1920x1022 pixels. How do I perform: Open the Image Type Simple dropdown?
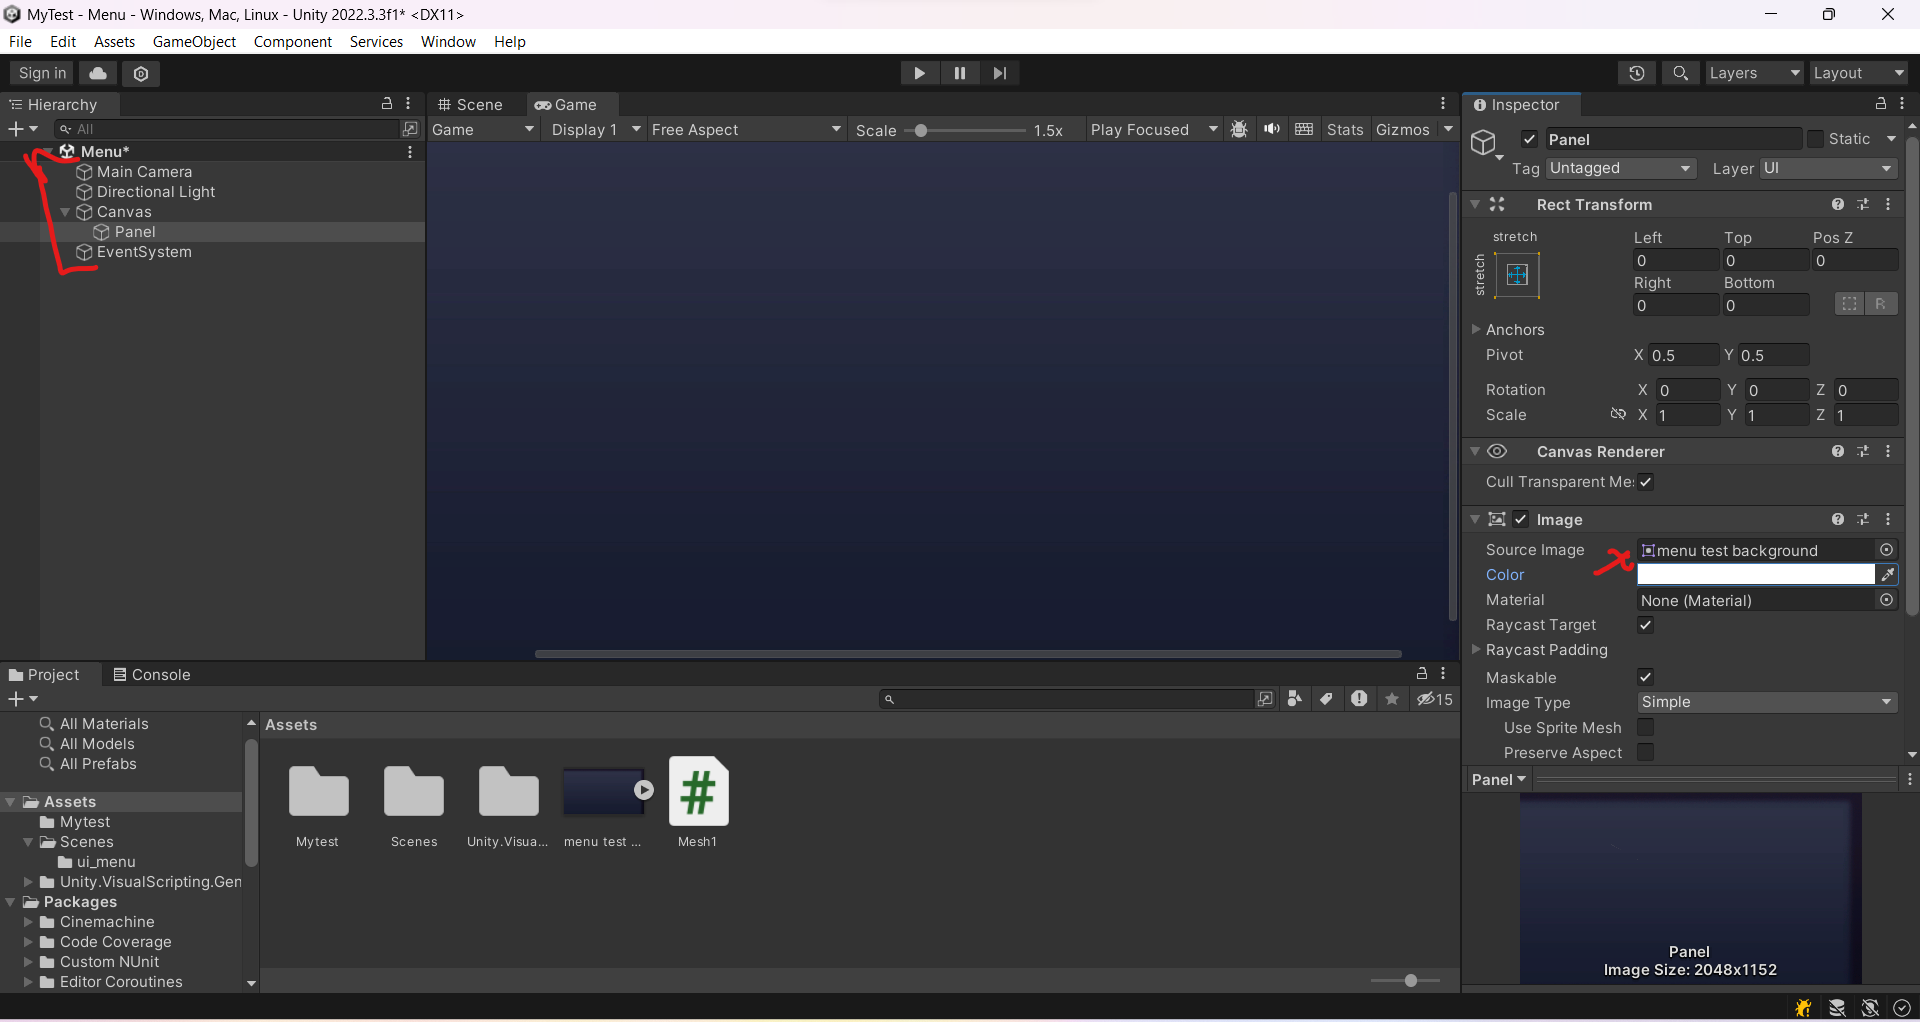coord(1767,702)
